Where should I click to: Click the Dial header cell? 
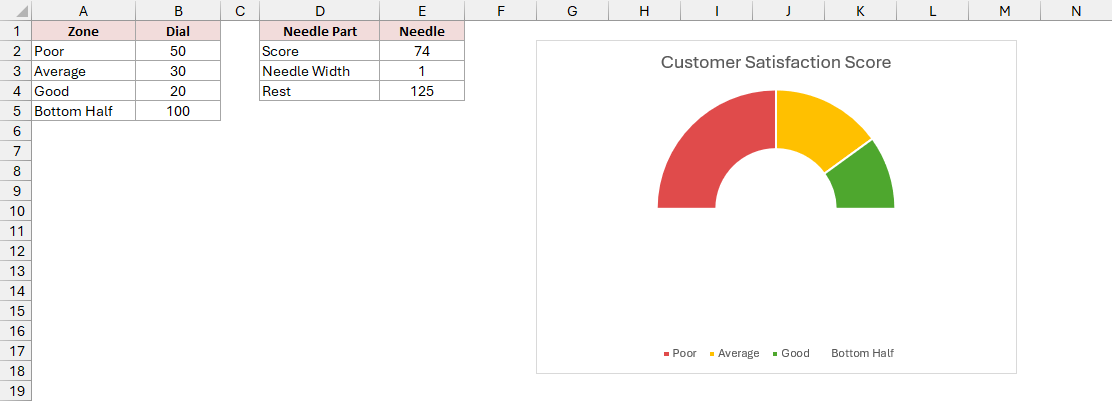coord(178,31)
